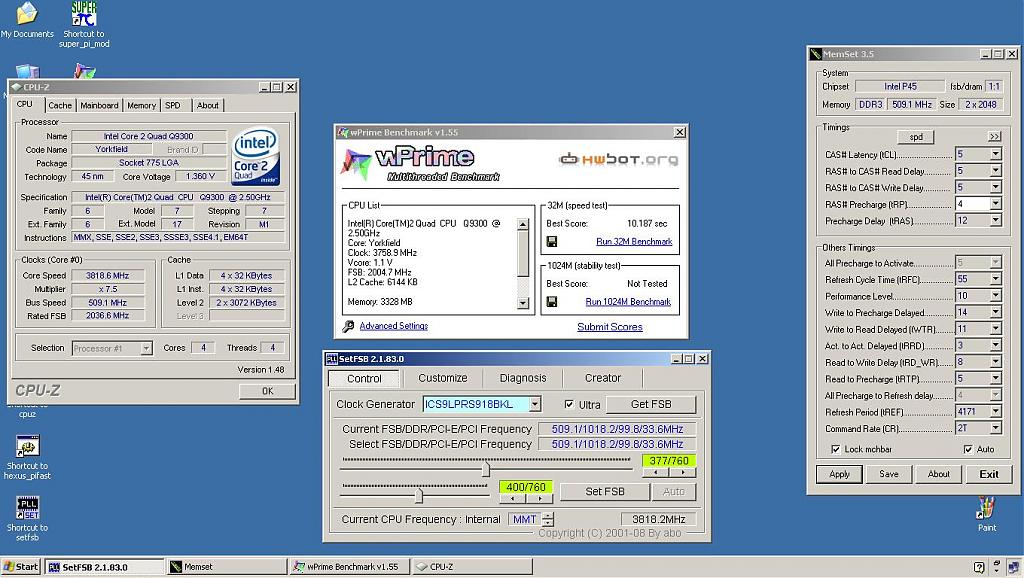1024x578 pixels.
Task: Click the hwbot.org logo
Action: point(618,159)
